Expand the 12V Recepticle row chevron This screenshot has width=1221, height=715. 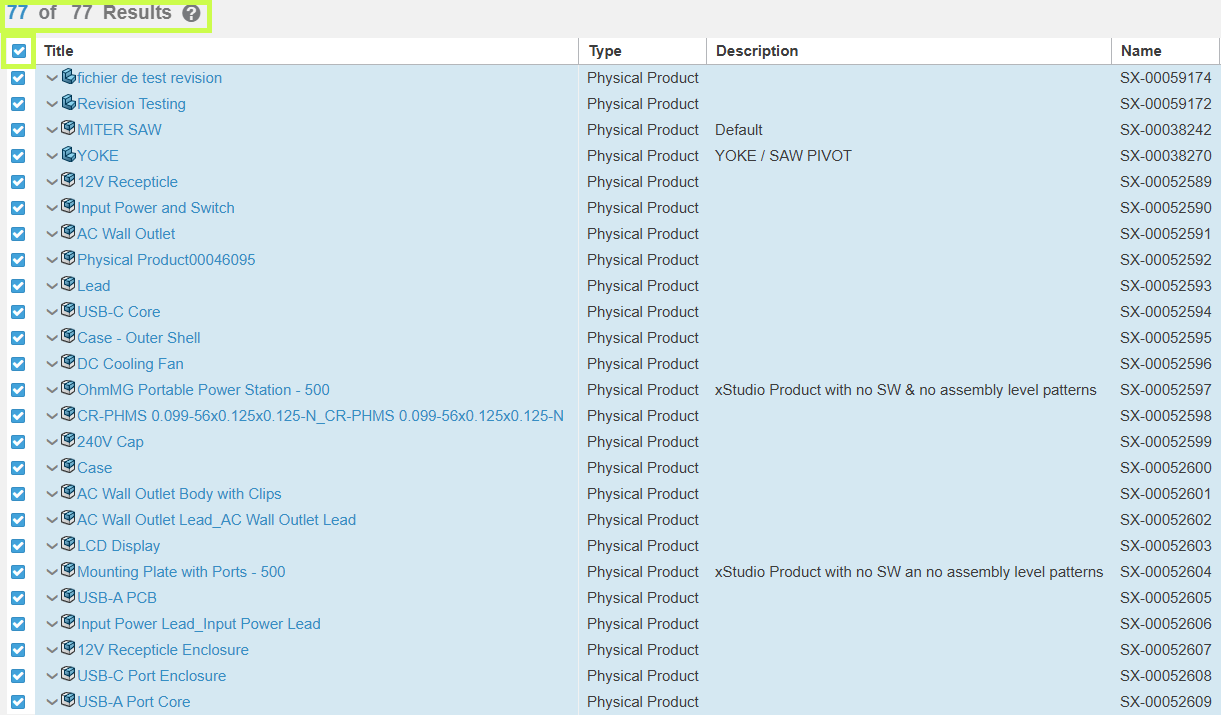(52, 182)
